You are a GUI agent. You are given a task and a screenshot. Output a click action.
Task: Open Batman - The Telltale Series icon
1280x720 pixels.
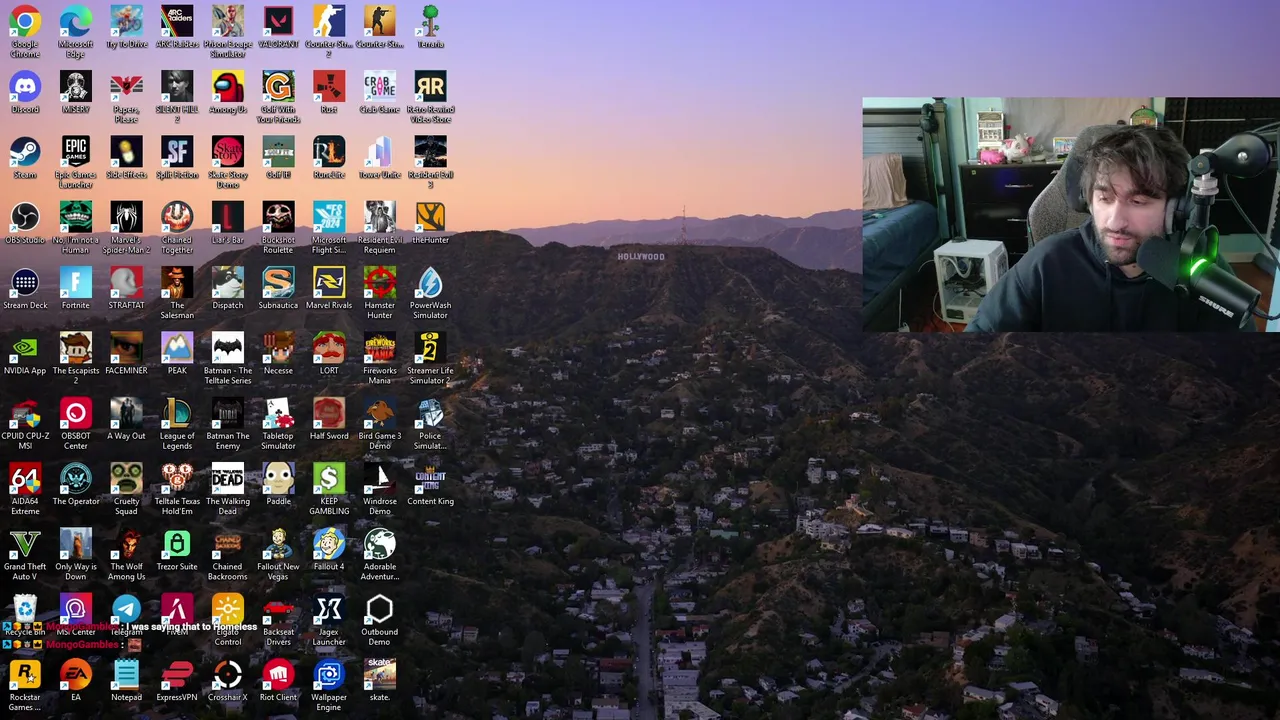(228, 347)
